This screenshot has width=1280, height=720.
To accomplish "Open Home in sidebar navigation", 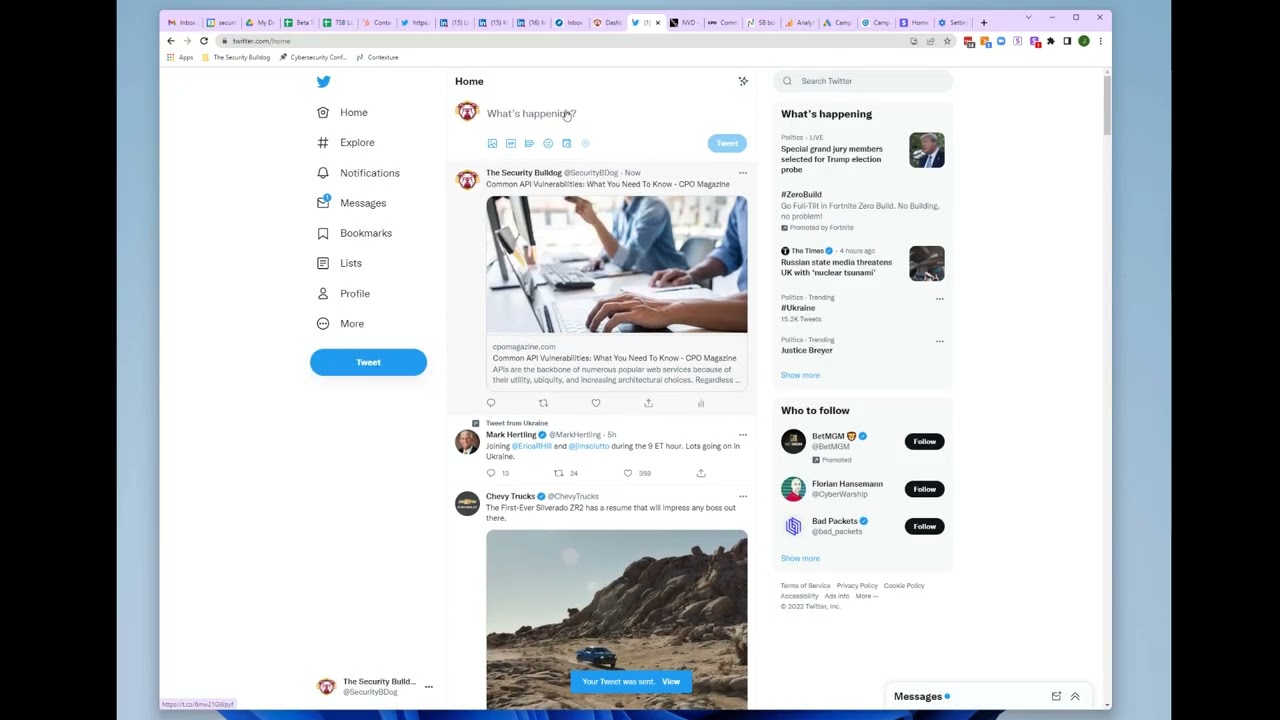I will [x=343, y=113].
